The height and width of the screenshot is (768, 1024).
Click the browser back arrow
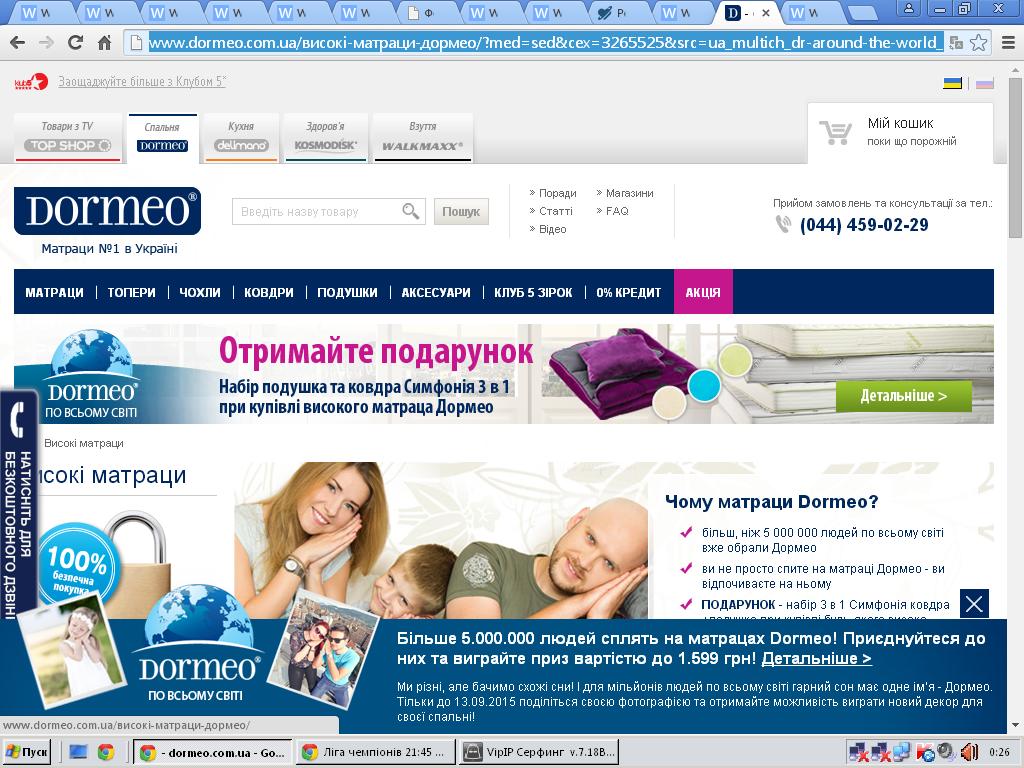click(x=18, y=43)
